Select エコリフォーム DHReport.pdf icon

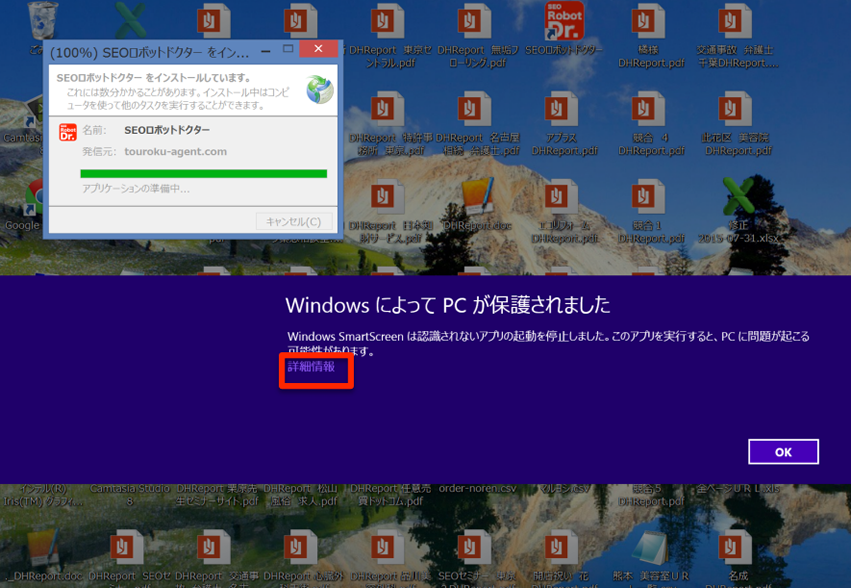(x=560, y=197)
